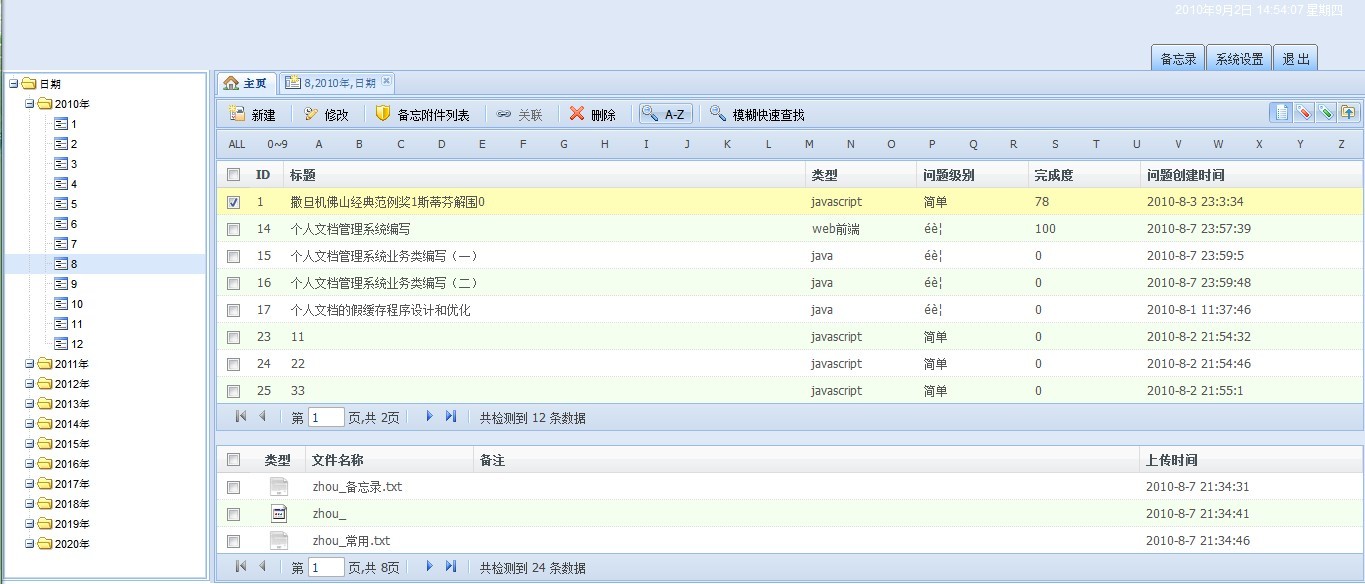Expand the 2011年 folder node
Screen dimensions: 1365x584
(27, 364)
